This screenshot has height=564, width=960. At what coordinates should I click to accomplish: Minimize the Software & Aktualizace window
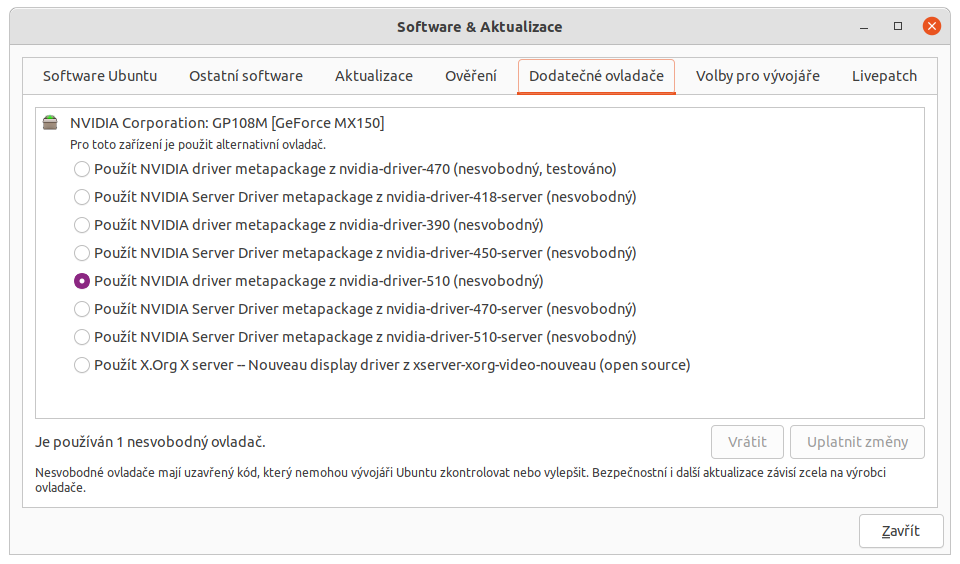tap(866, 26)
